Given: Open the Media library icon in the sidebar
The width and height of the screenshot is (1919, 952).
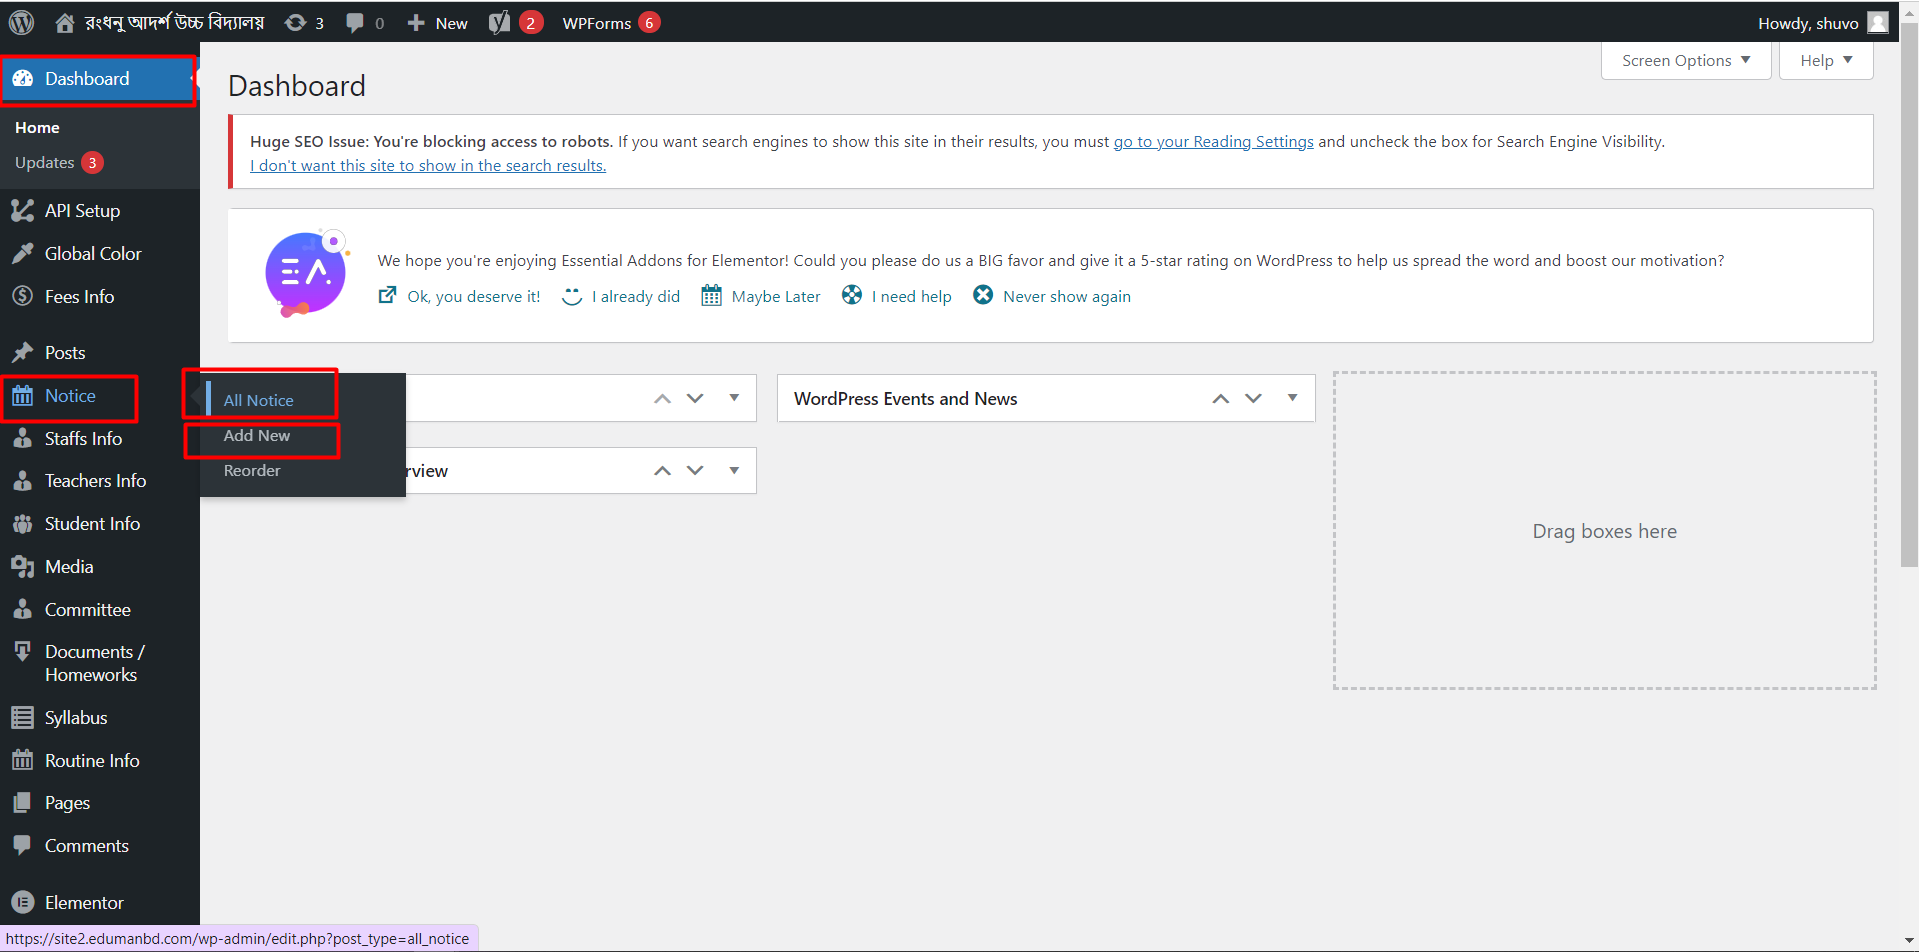Looking at the screenshot, I should tap(22, 567).
